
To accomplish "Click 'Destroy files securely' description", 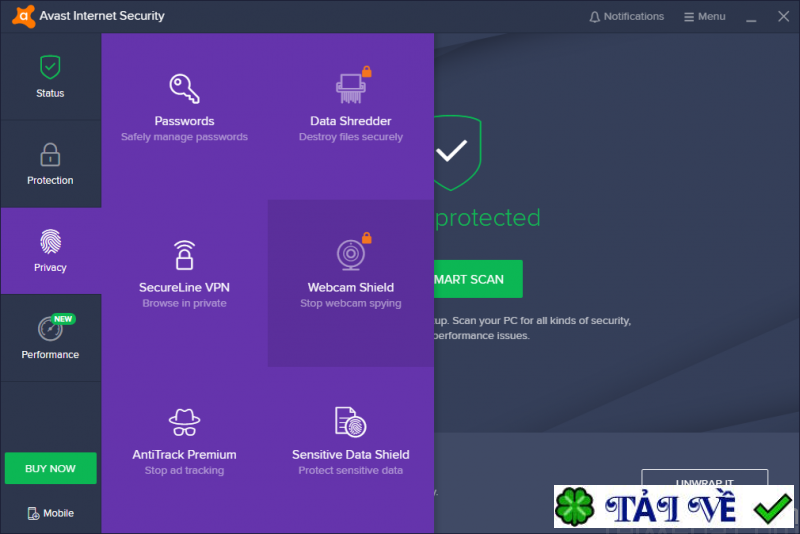I will [351, 137].
